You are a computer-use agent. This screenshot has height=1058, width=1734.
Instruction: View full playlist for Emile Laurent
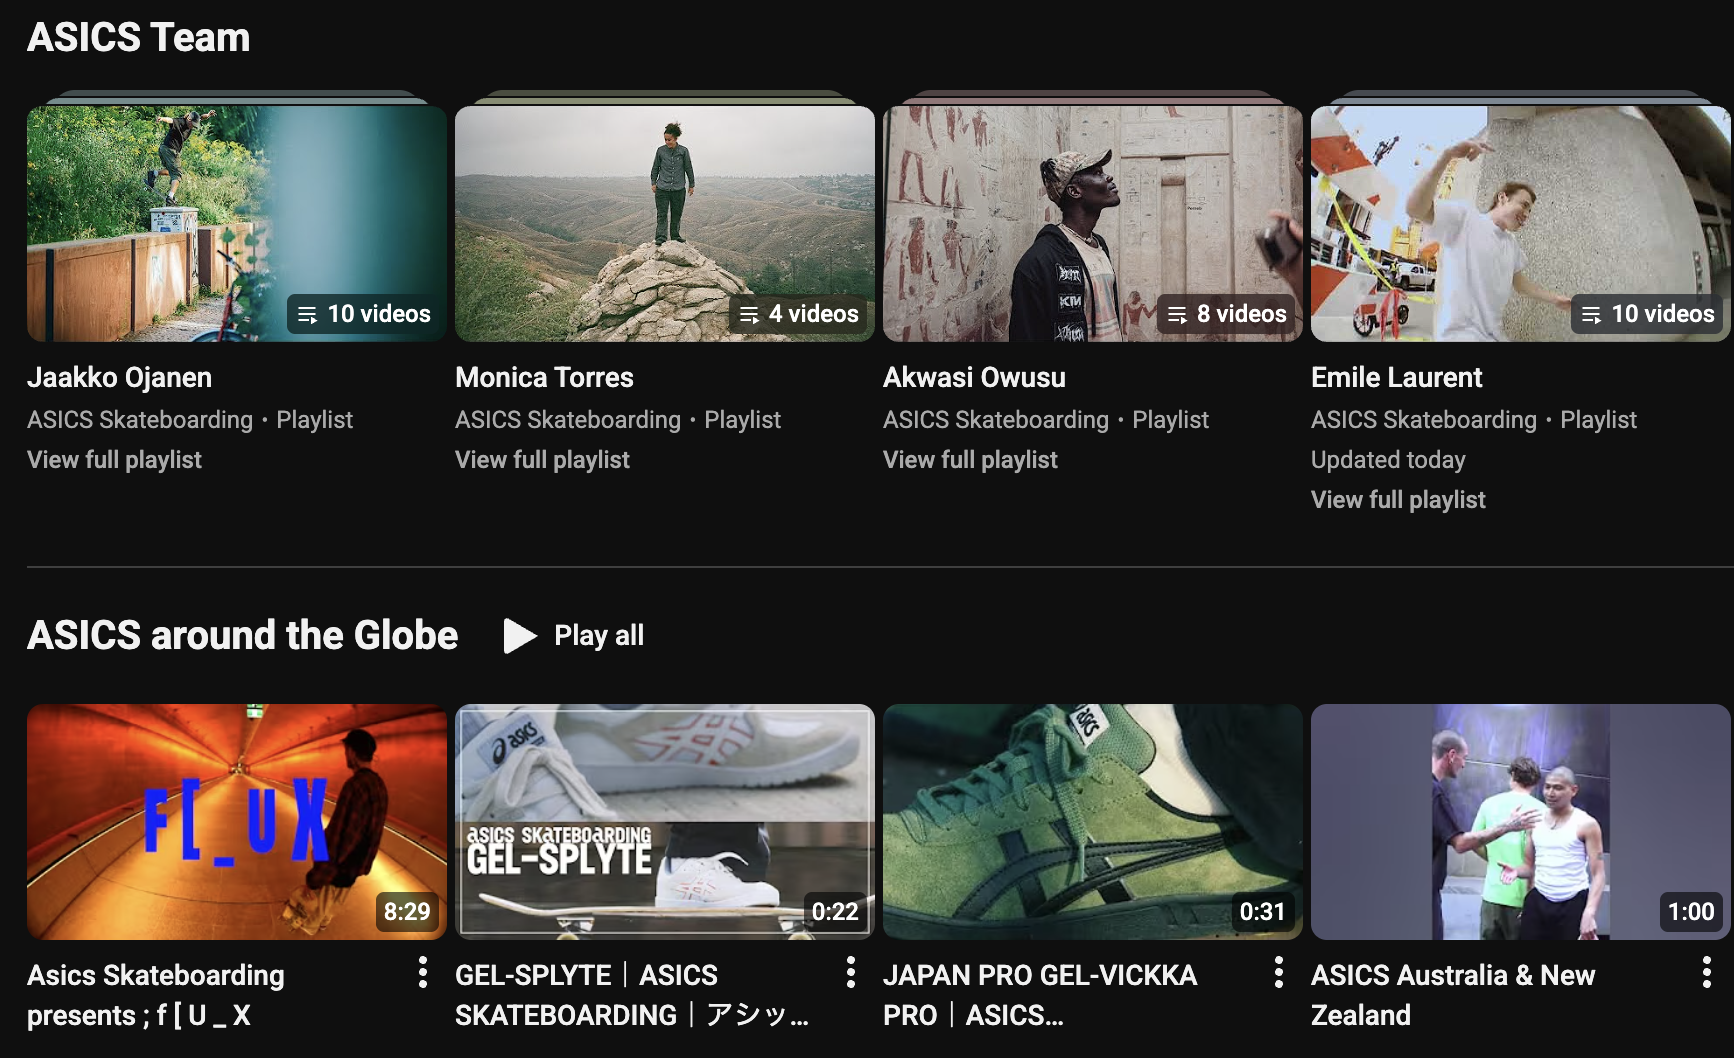point(1398,500)
